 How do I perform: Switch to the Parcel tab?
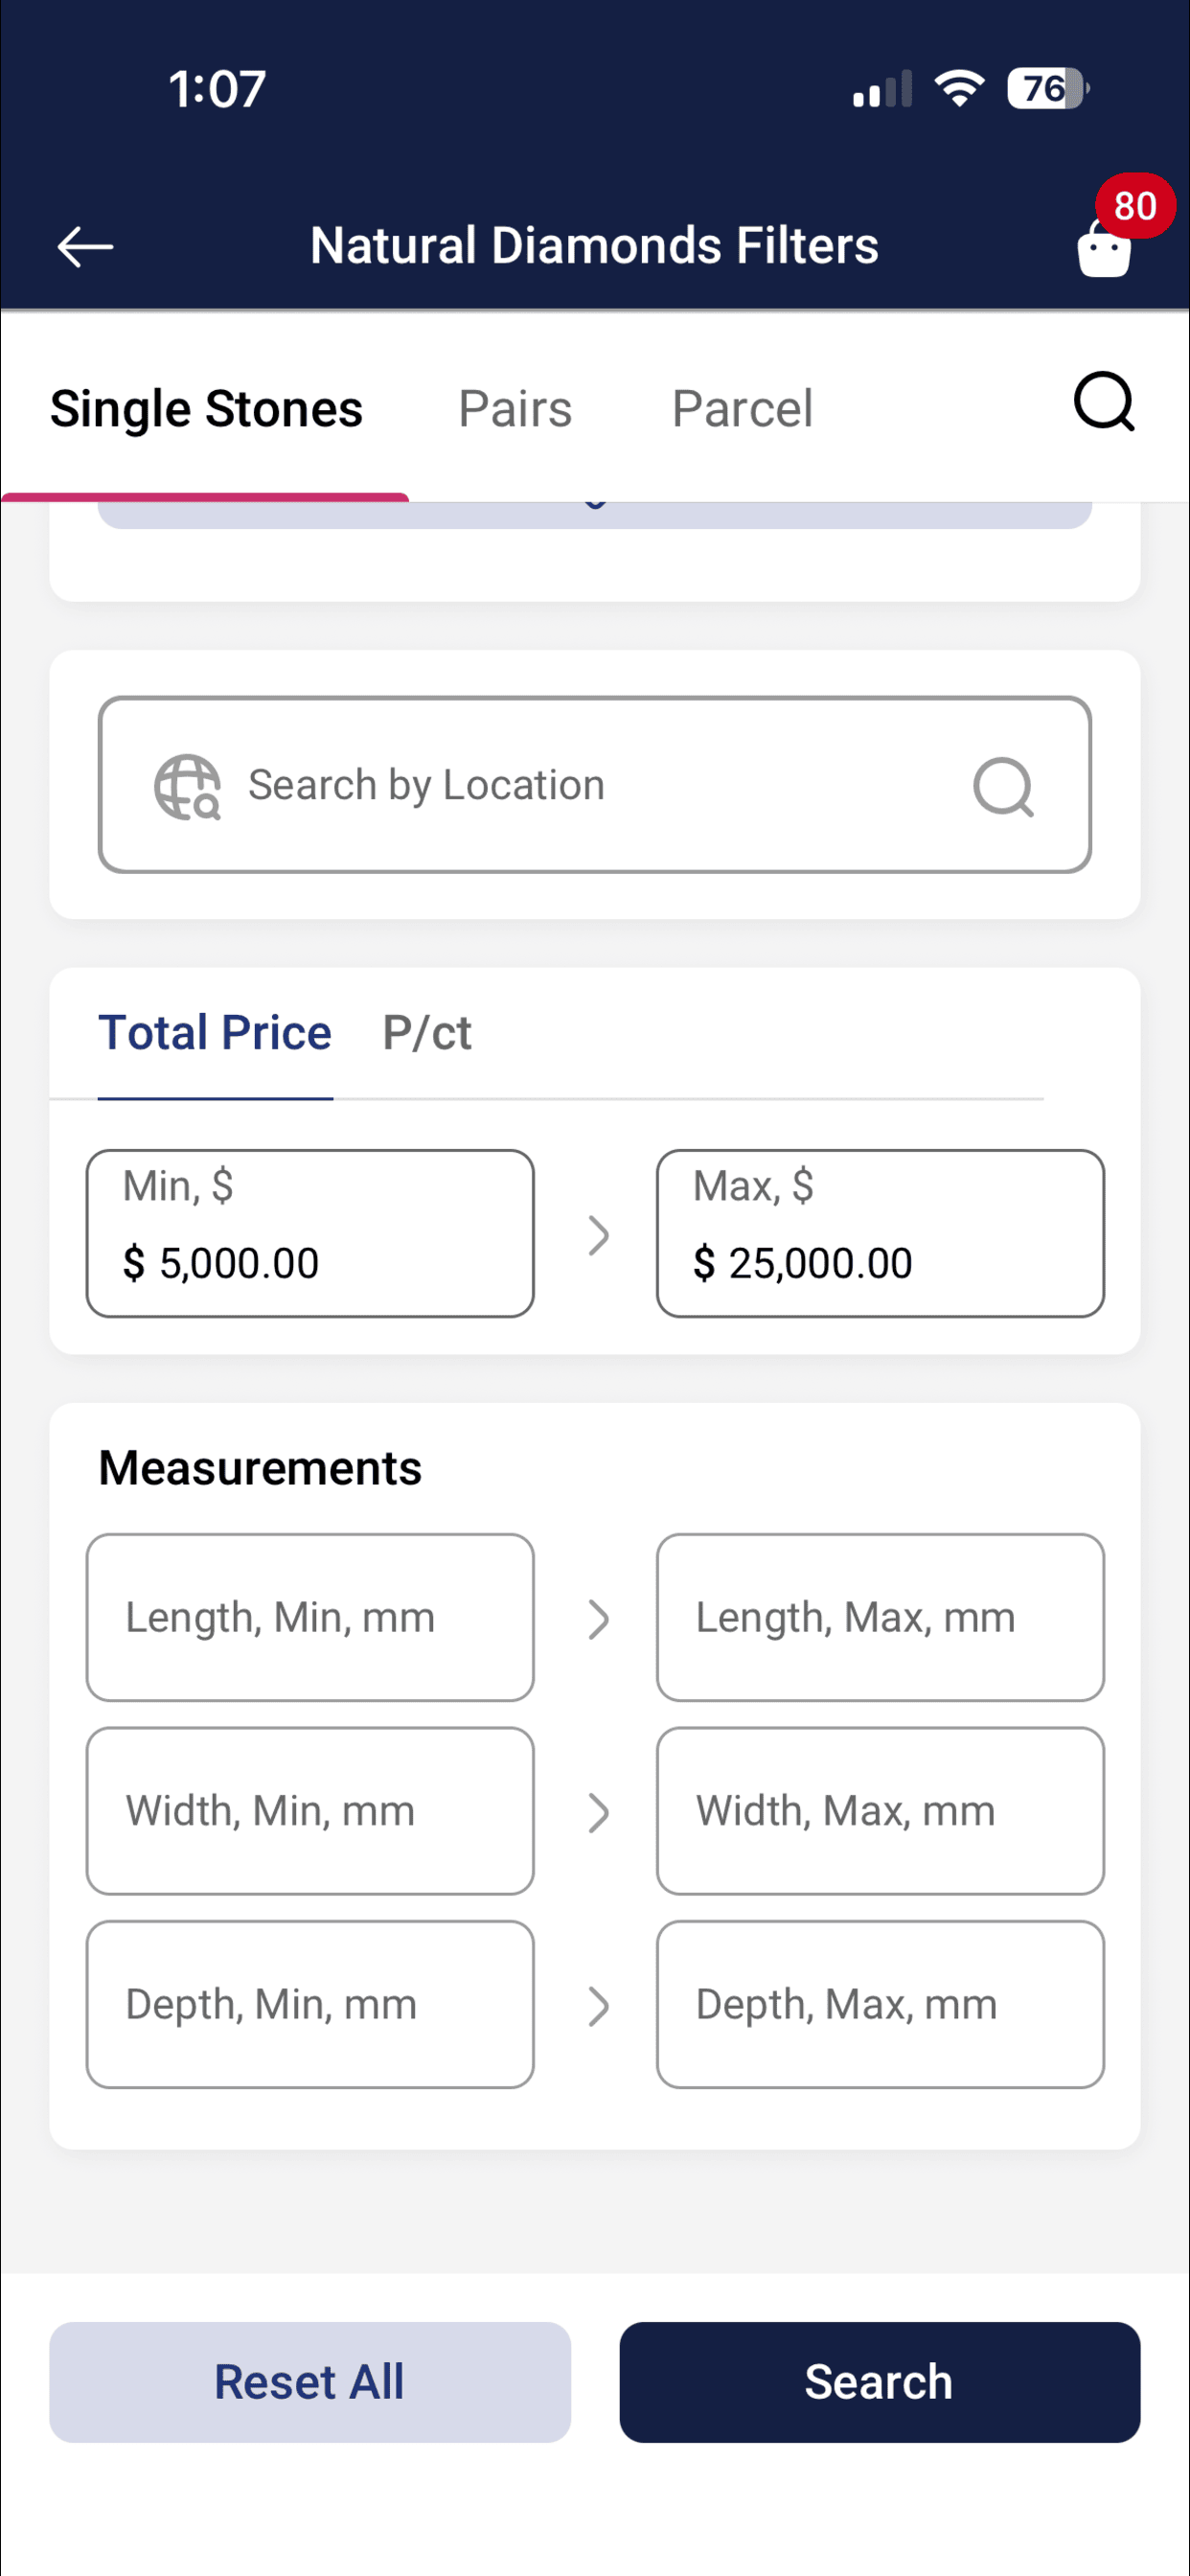(x=742, y=408)
